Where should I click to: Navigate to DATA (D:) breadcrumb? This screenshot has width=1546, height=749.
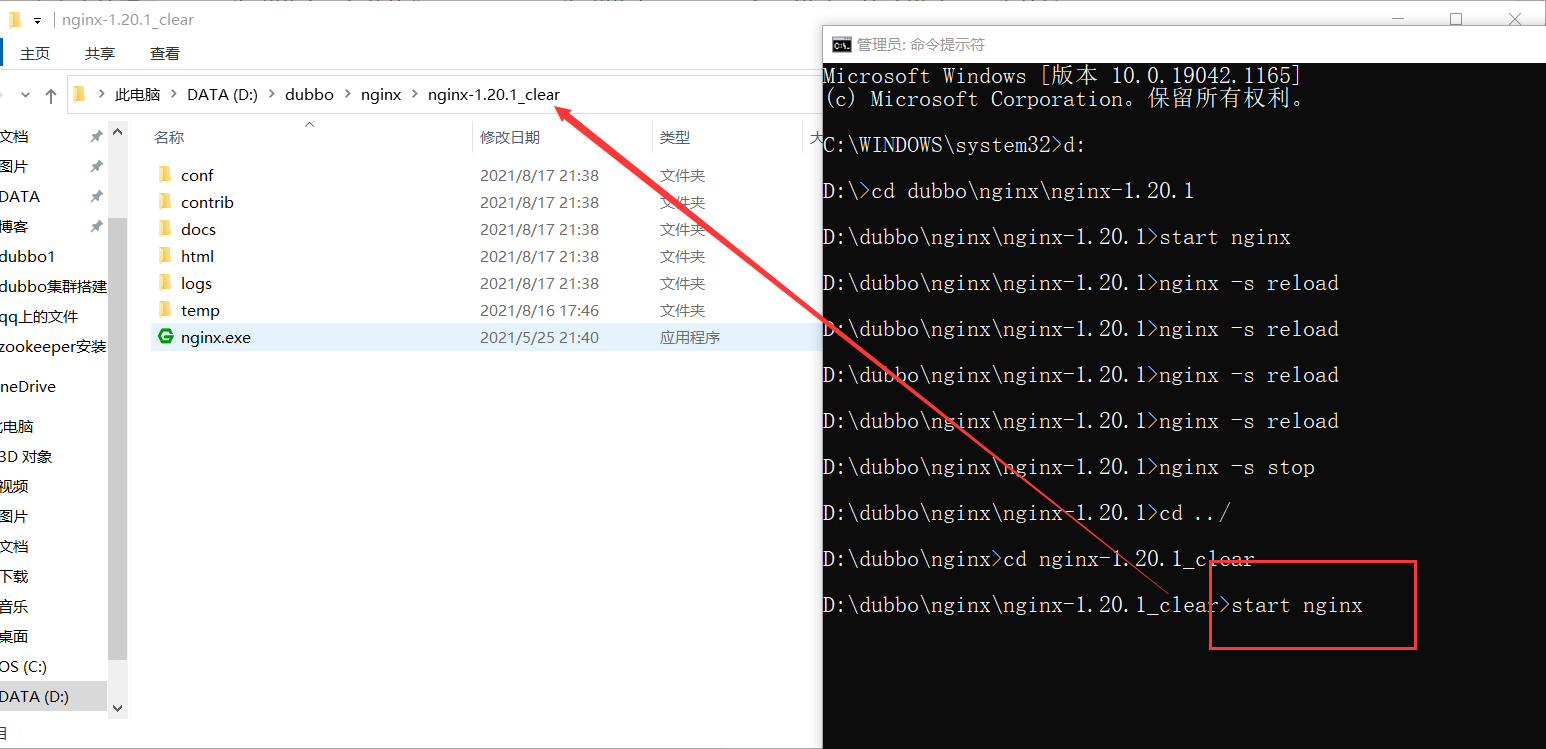222,95
